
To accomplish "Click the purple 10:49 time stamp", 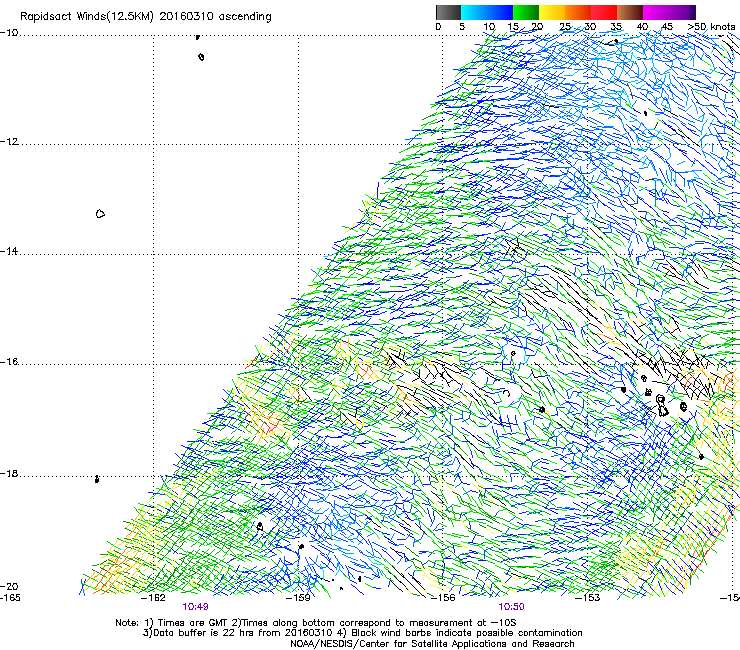I will [x=195, y=607].
